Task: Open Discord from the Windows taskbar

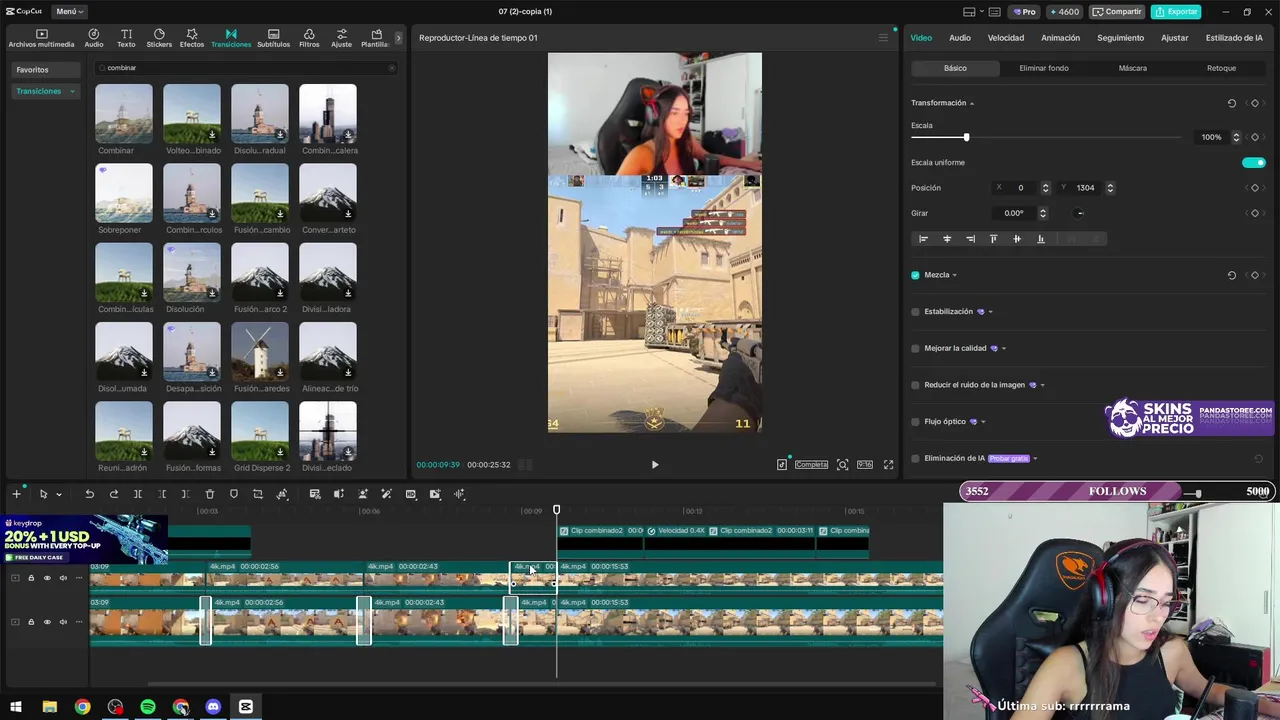Action: point(213,707)
